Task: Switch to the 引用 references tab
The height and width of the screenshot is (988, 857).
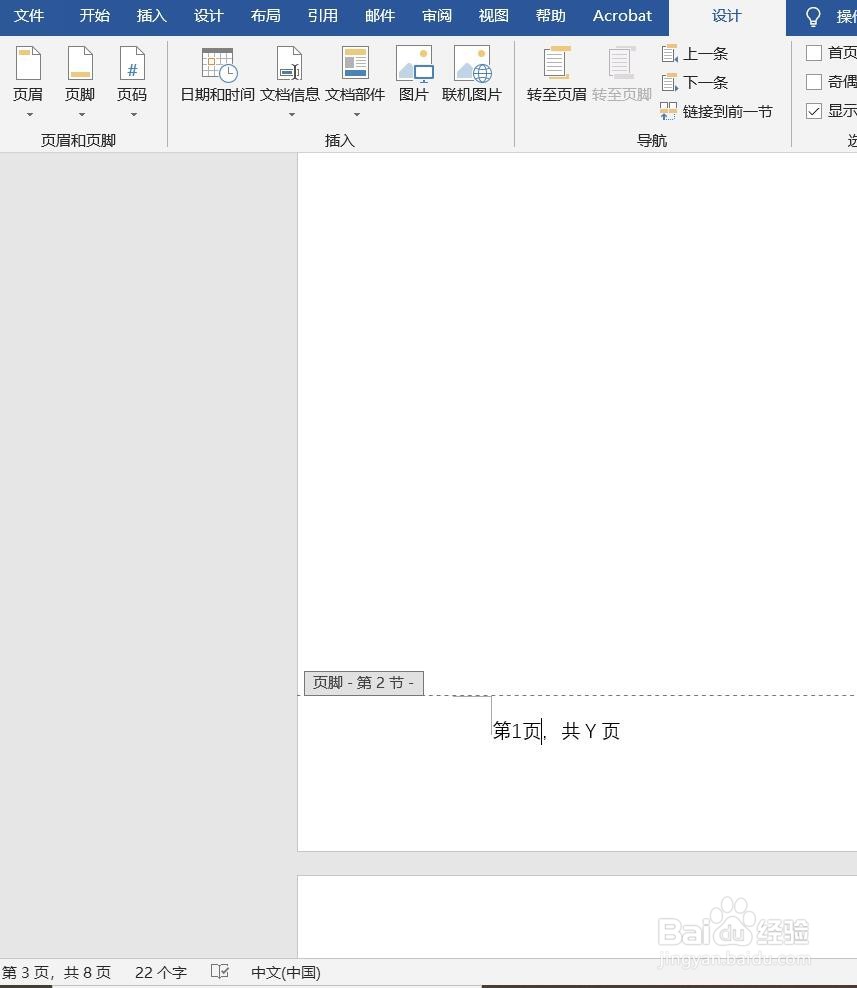Action: point(323,16)
